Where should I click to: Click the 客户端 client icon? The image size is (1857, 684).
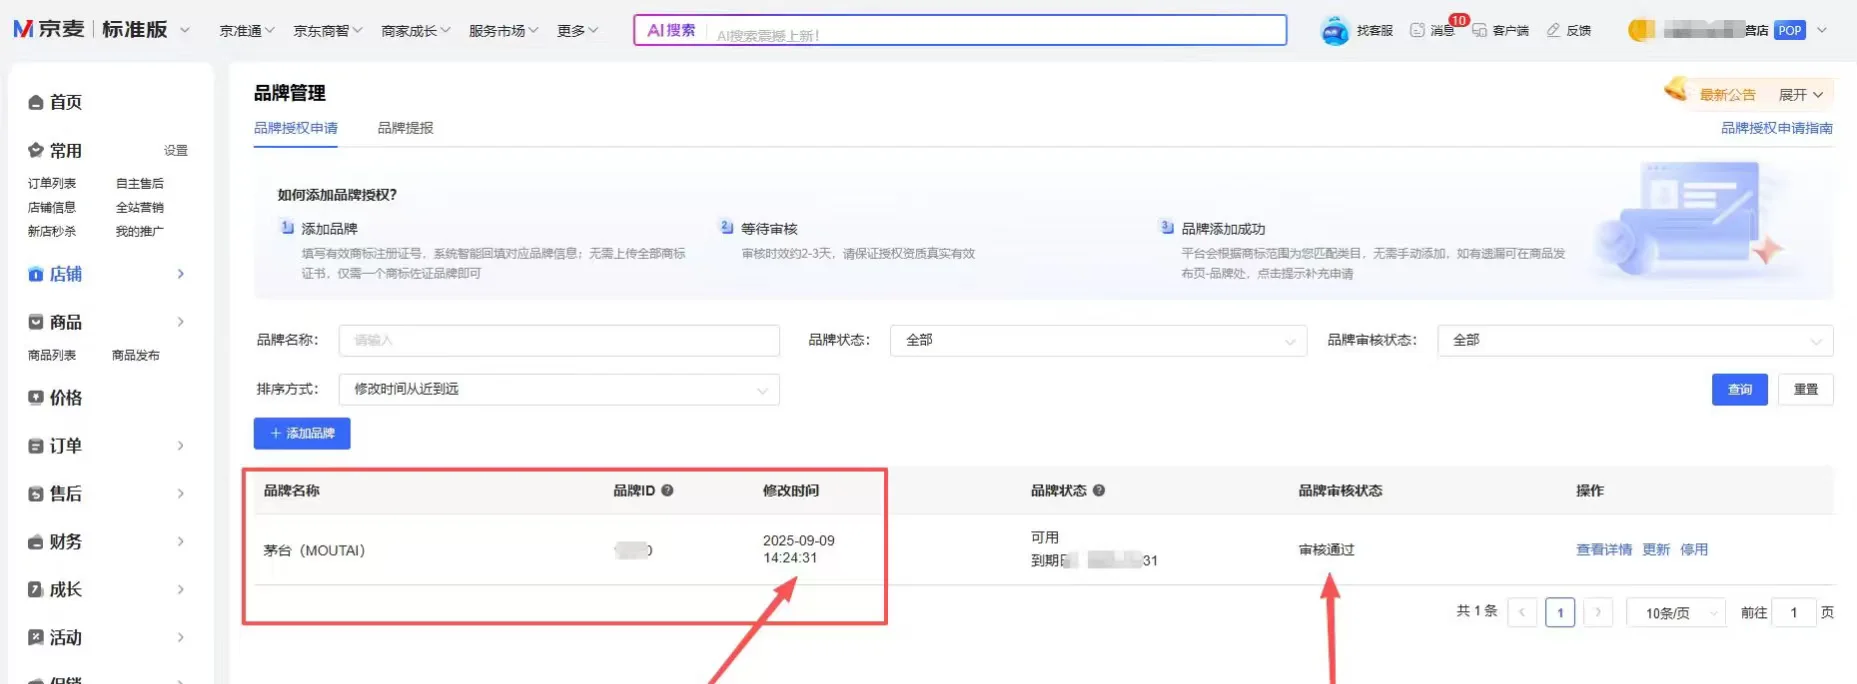[x=1479, y=31]
